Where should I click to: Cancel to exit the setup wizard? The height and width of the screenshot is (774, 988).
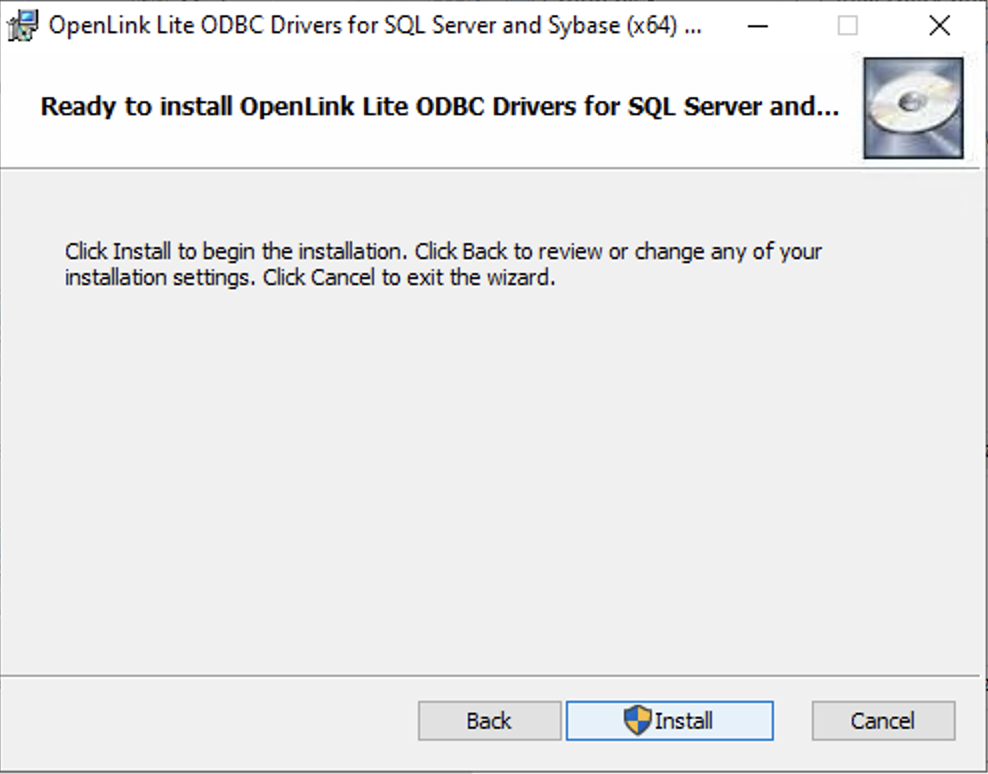[882, 720]
